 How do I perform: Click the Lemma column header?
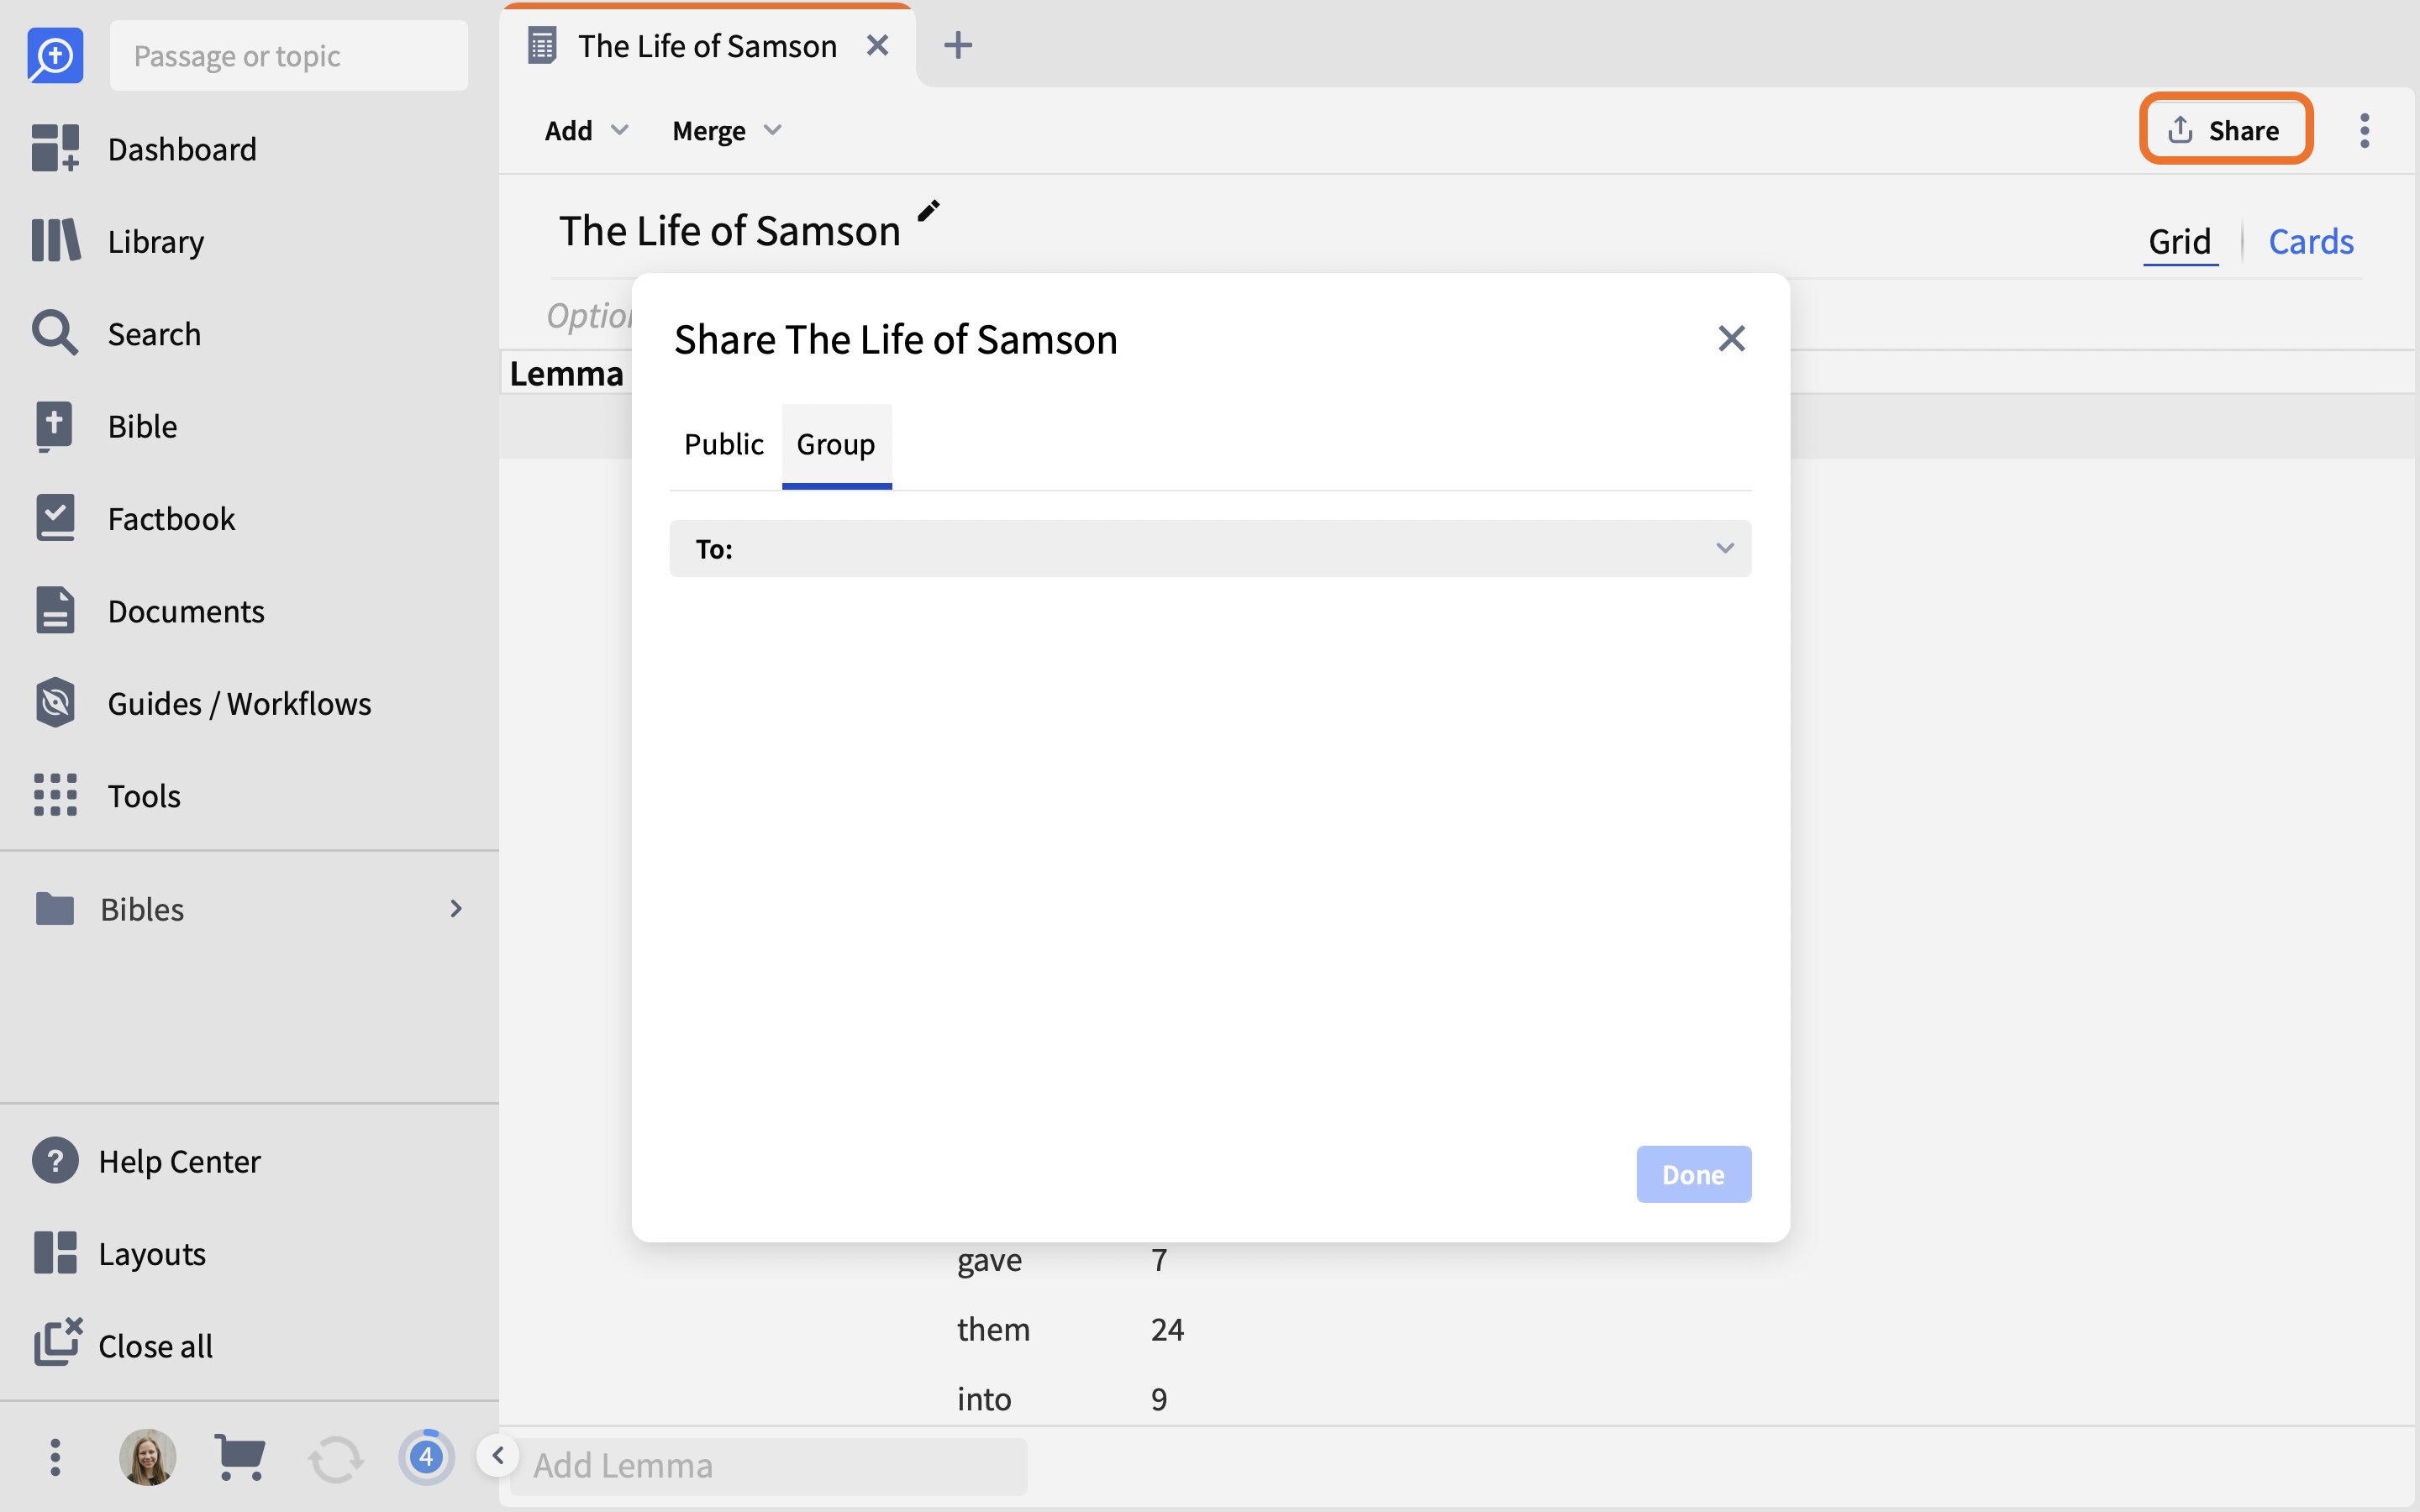pyautogui.click(x=567, y=373)
